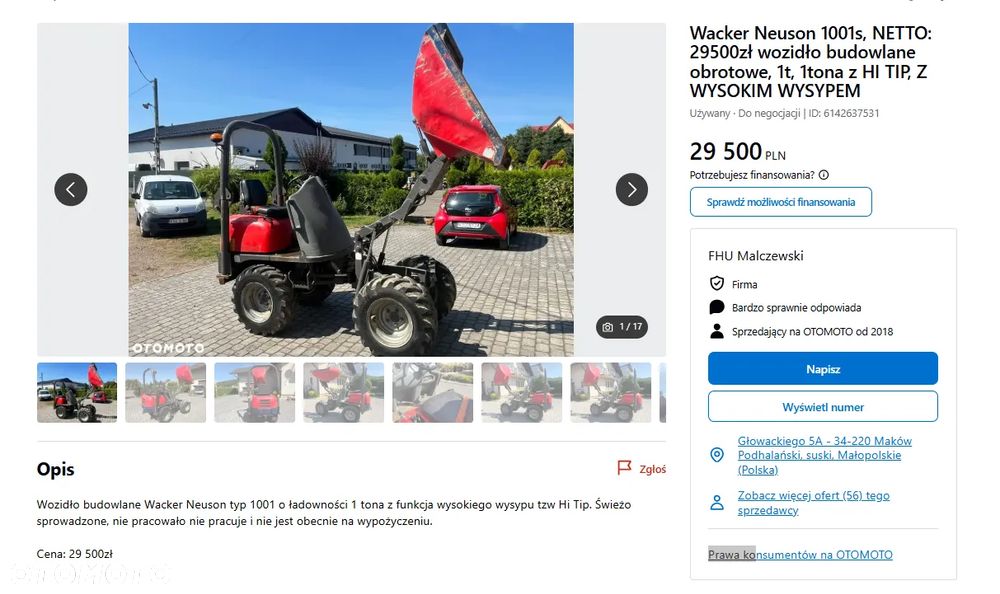Open Zobacz więcej ofert (56) link
The height and width of the screenshot is (594, 1000).
pyautogui.click(x=813, y=503)
